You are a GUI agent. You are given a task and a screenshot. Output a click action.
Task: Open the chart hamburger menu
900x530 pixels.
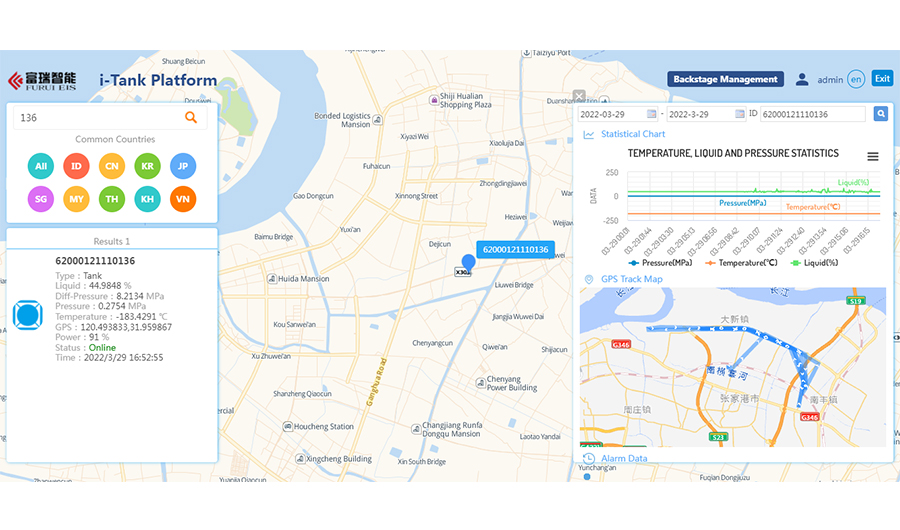[873, 156]
